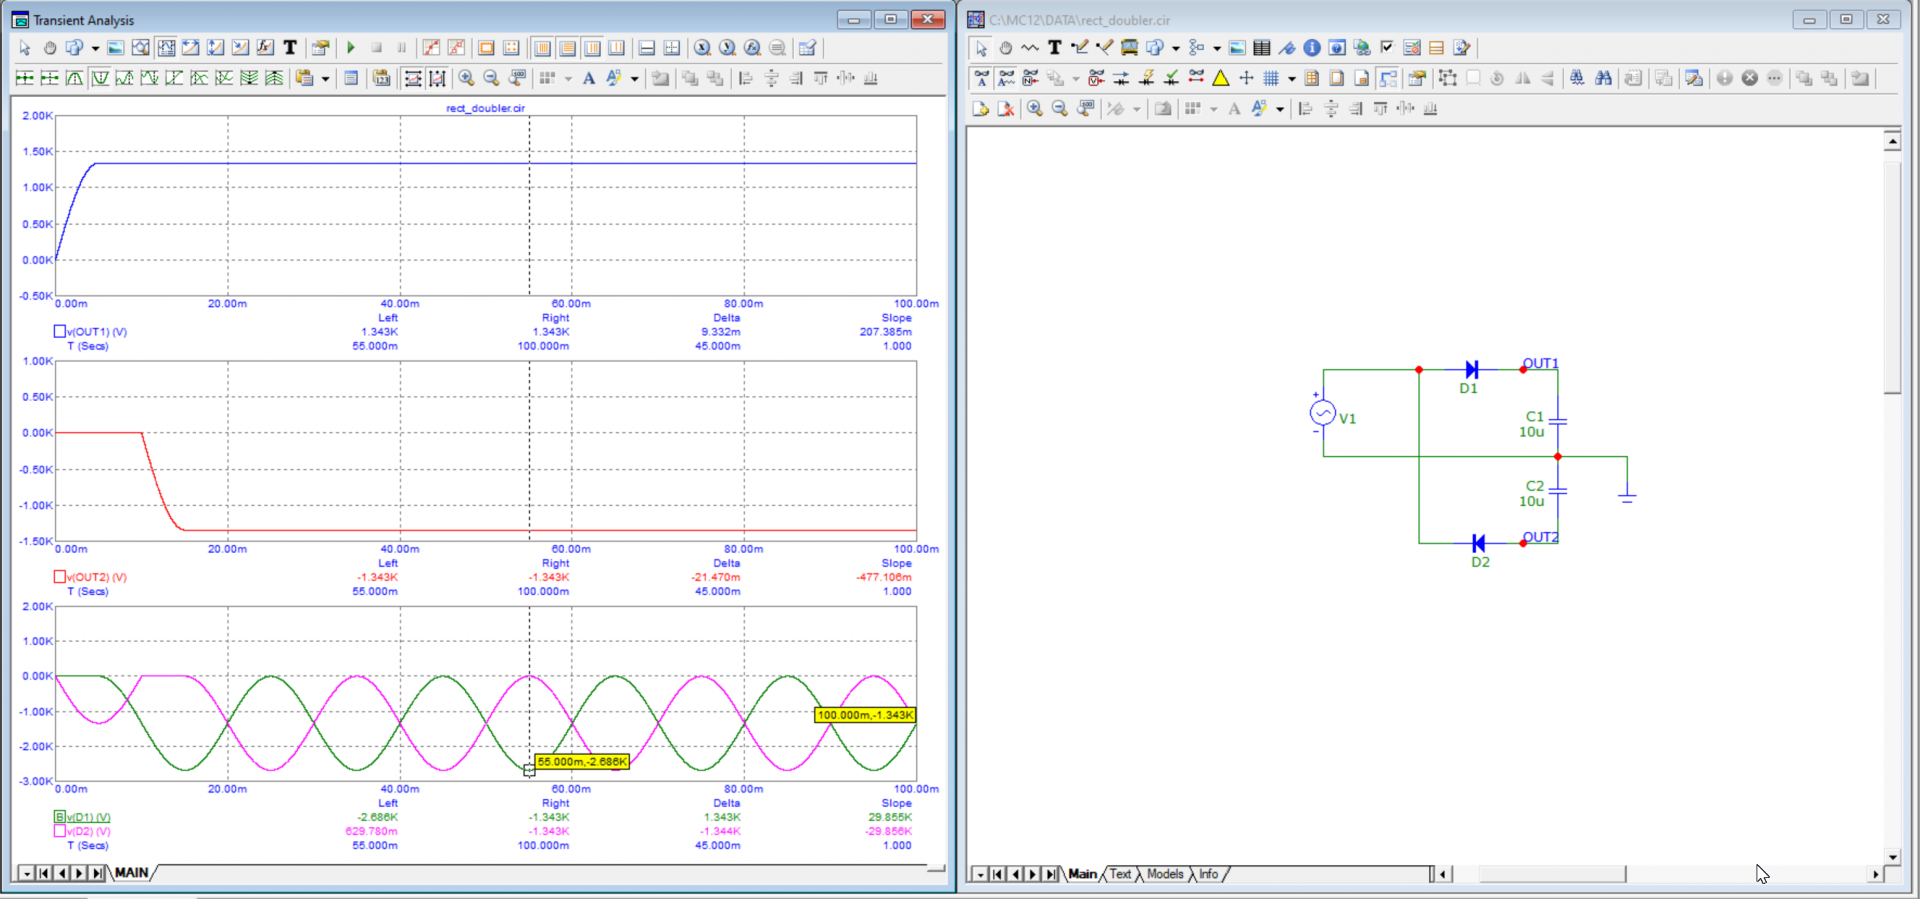The width and height of the screenshot is (1920, 899).
Task: Toggle Grid display in schematic toolbar
Action: click(1271, 78)
